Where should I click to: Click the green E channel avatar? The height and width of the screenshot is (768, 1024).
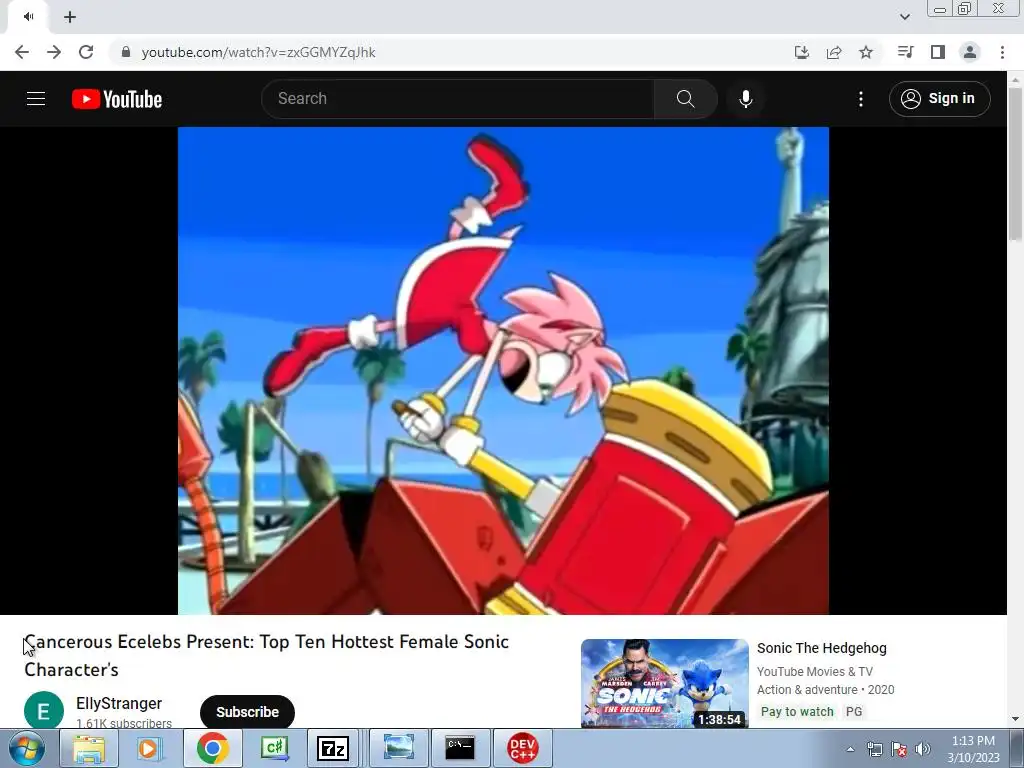[x=44, y=711]
